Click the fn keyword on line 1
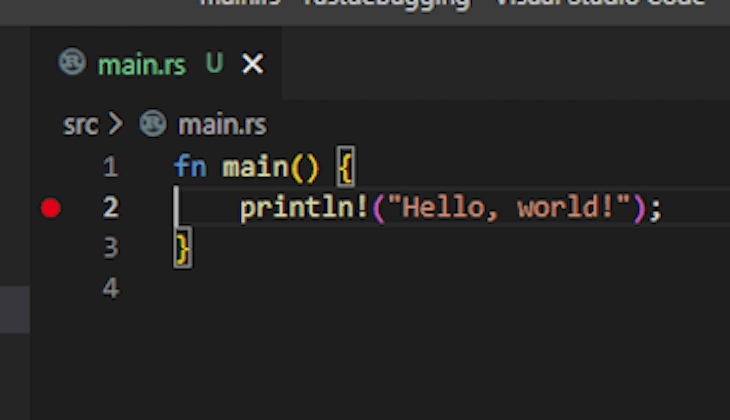 190,167
